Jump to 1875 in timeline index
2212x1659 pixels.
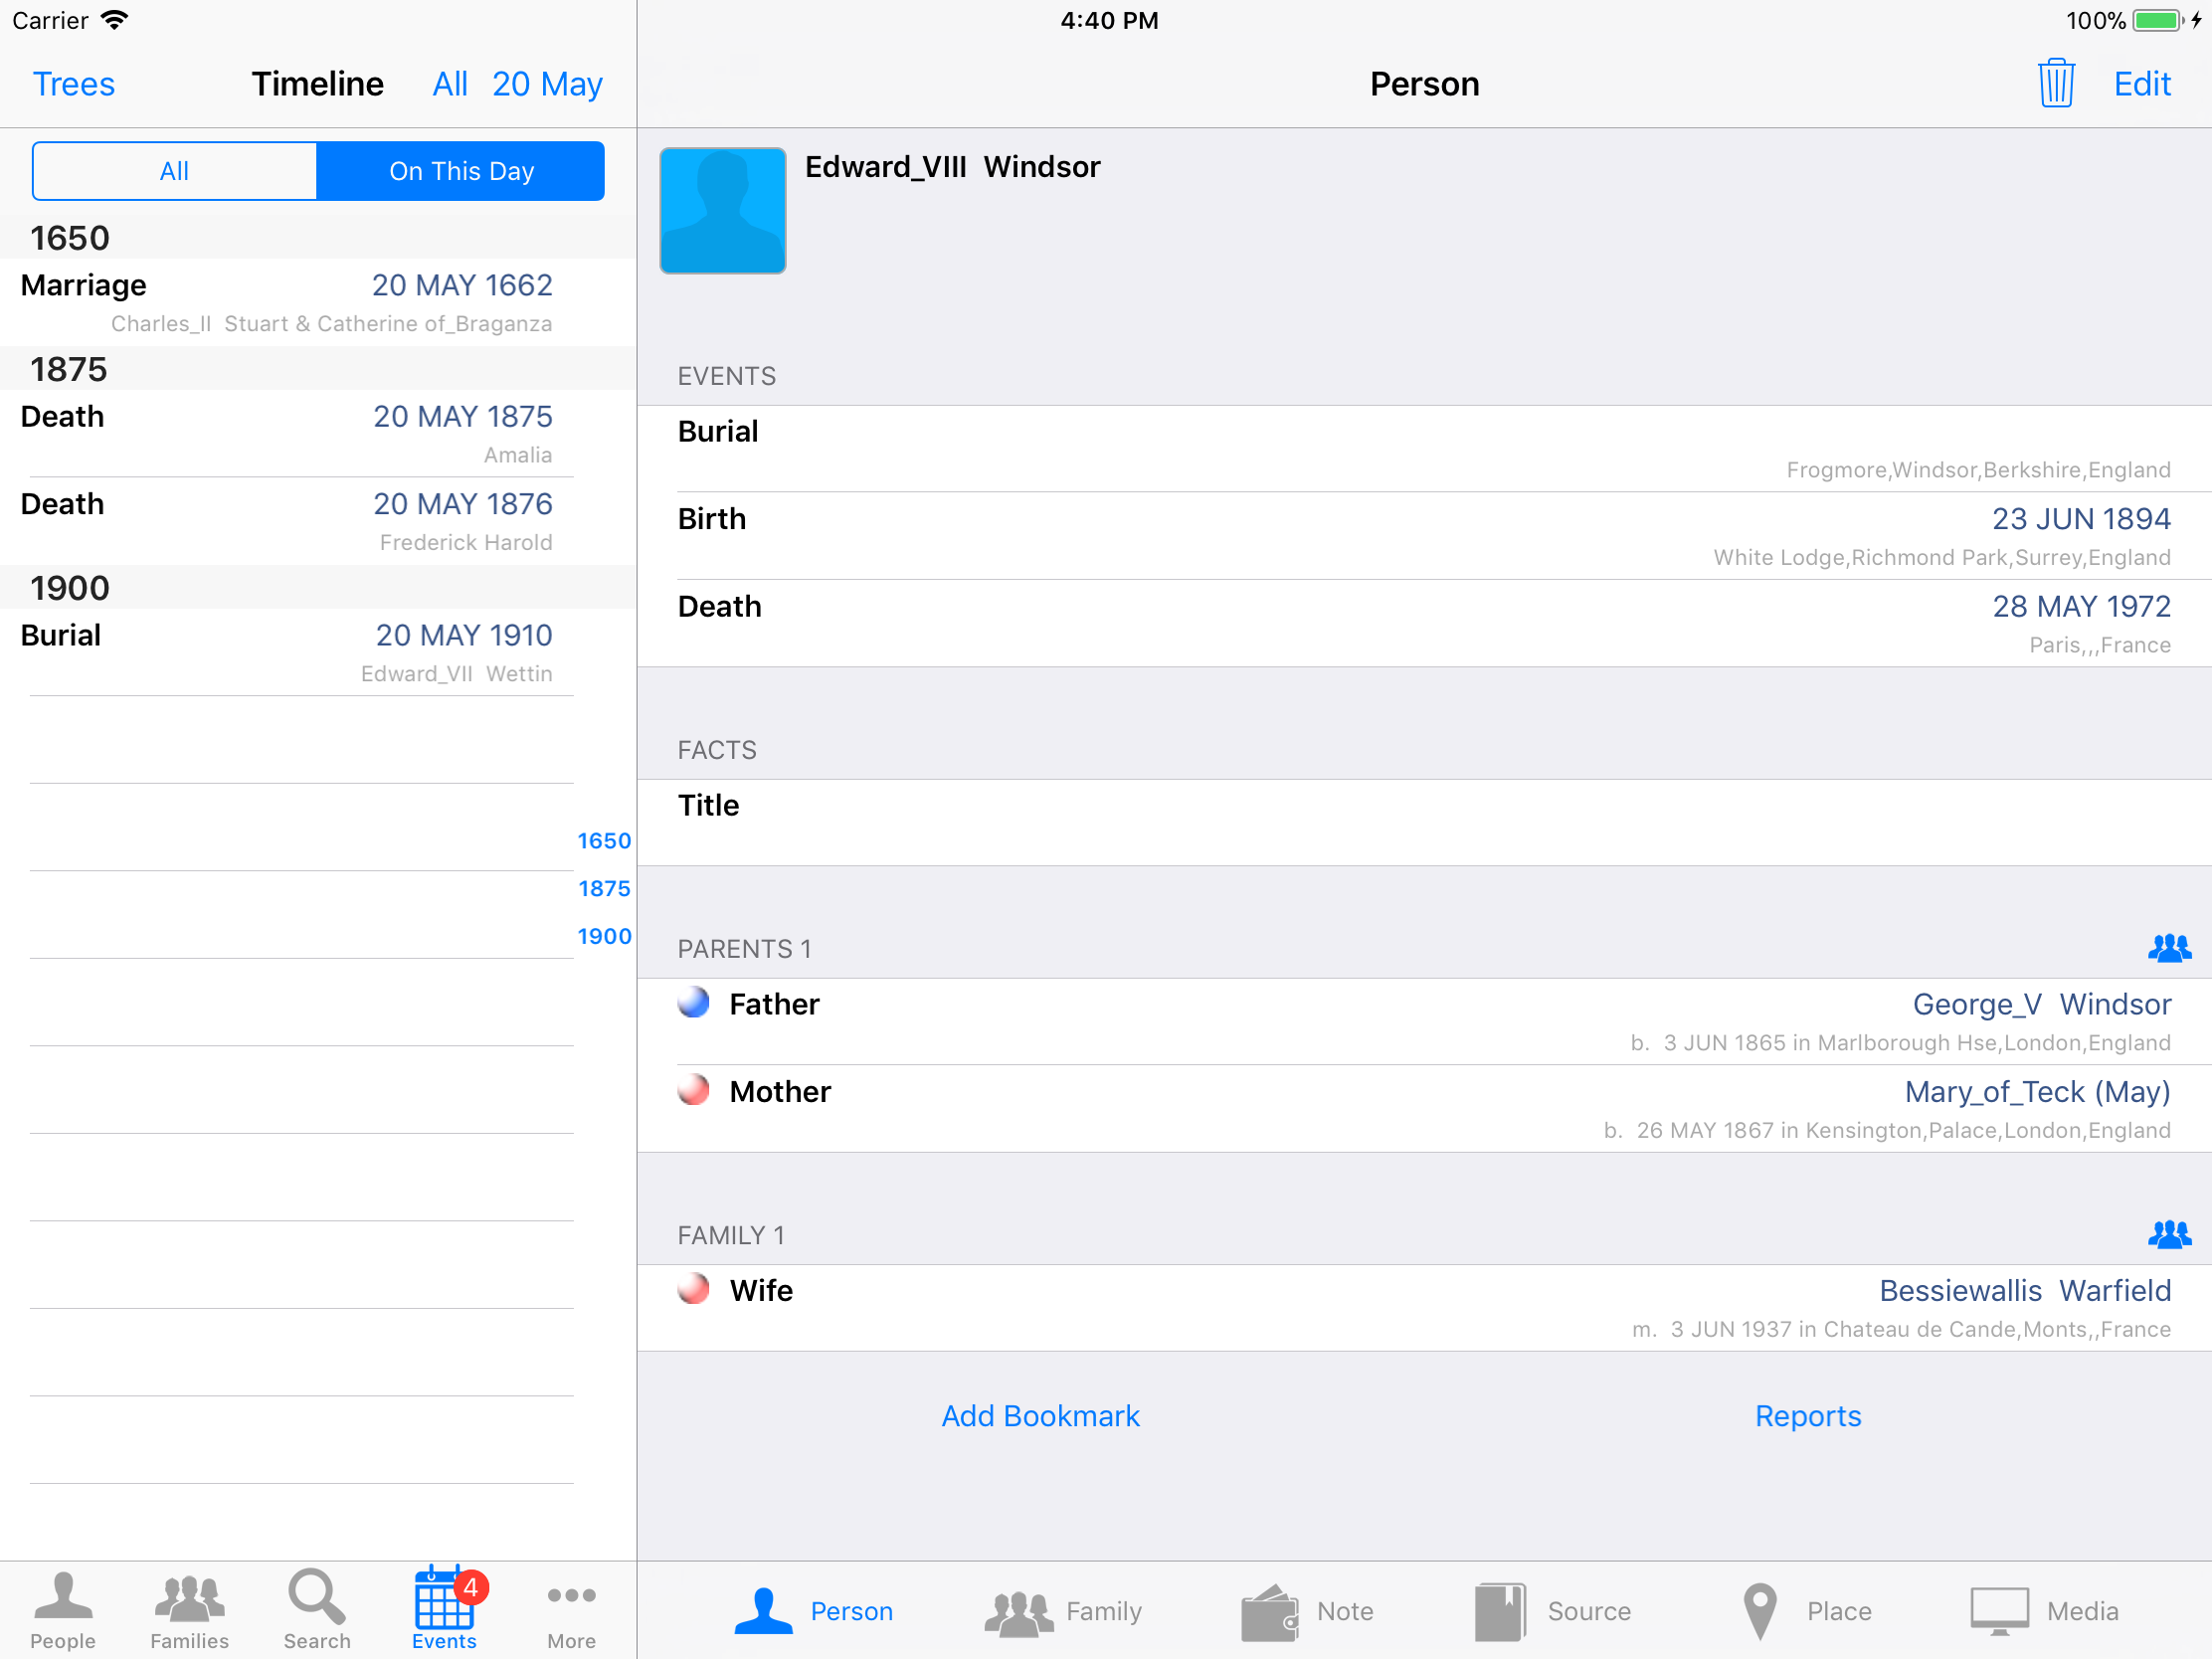(x=604, y=888)
